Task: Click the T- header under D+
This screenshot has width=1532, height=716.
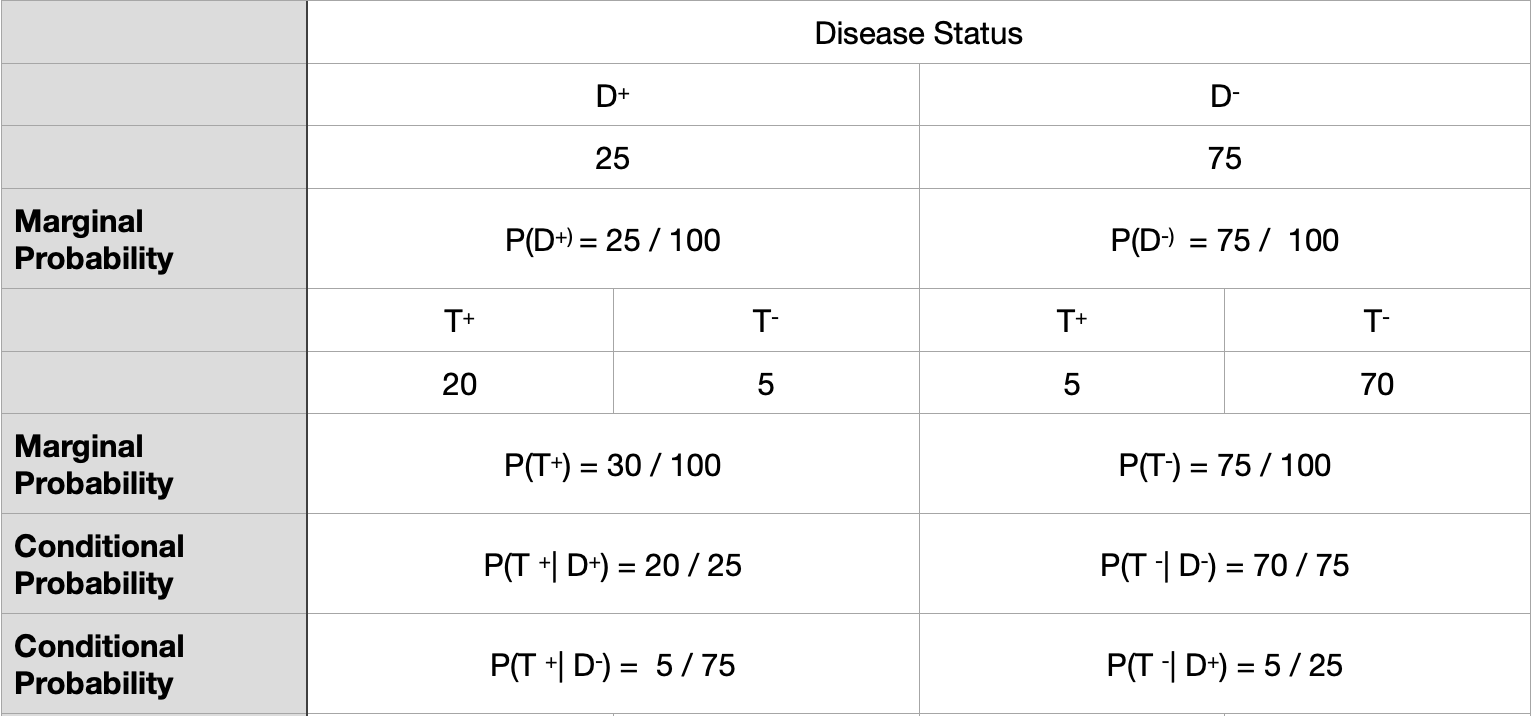Action: pyautogui.click(x=765, y=321)
